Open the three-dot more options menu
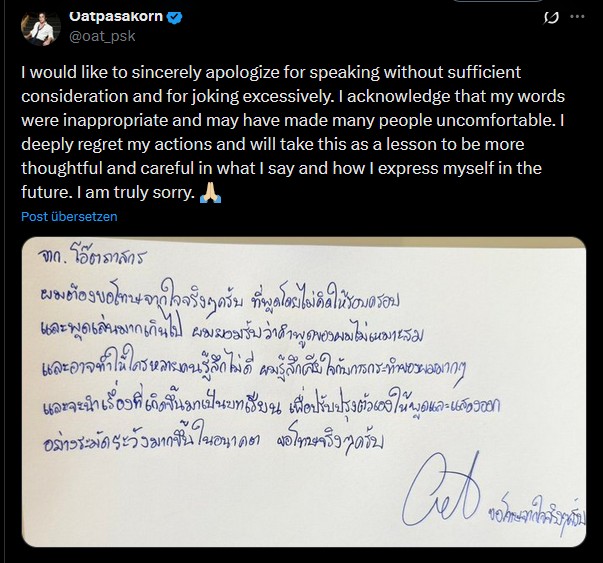The height and width of the screenshot is (563, 603). pyautogui.click(x=577, y=17)
